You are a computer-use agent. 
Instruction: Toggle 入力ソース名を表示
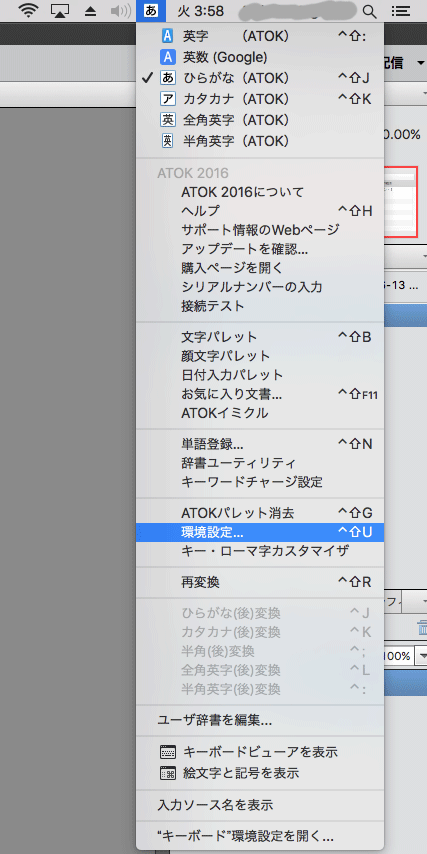pyautogui.click(x=260, y=804)
